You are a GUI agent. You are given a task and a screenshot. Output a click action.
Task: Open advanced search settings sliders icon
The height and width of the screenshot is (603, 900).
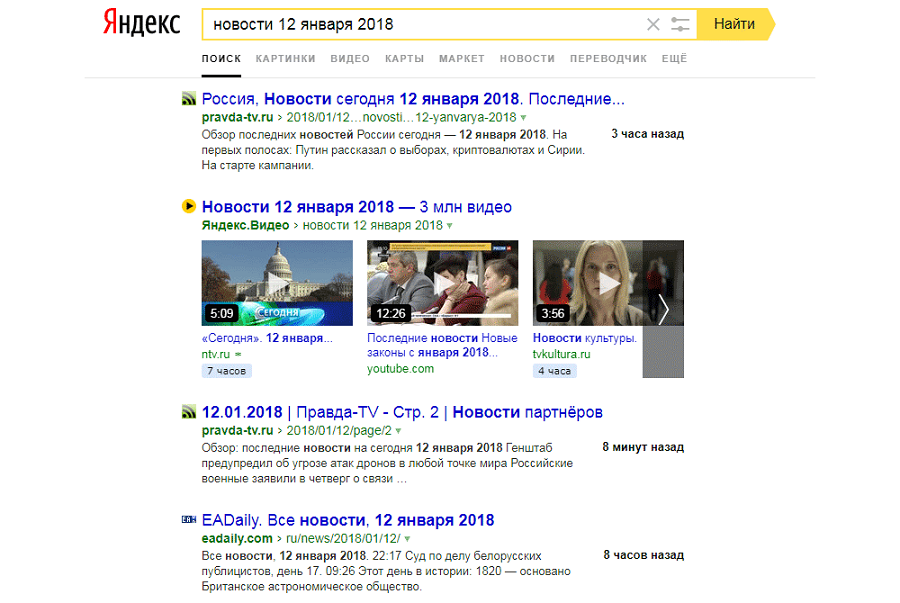(680, 24)
